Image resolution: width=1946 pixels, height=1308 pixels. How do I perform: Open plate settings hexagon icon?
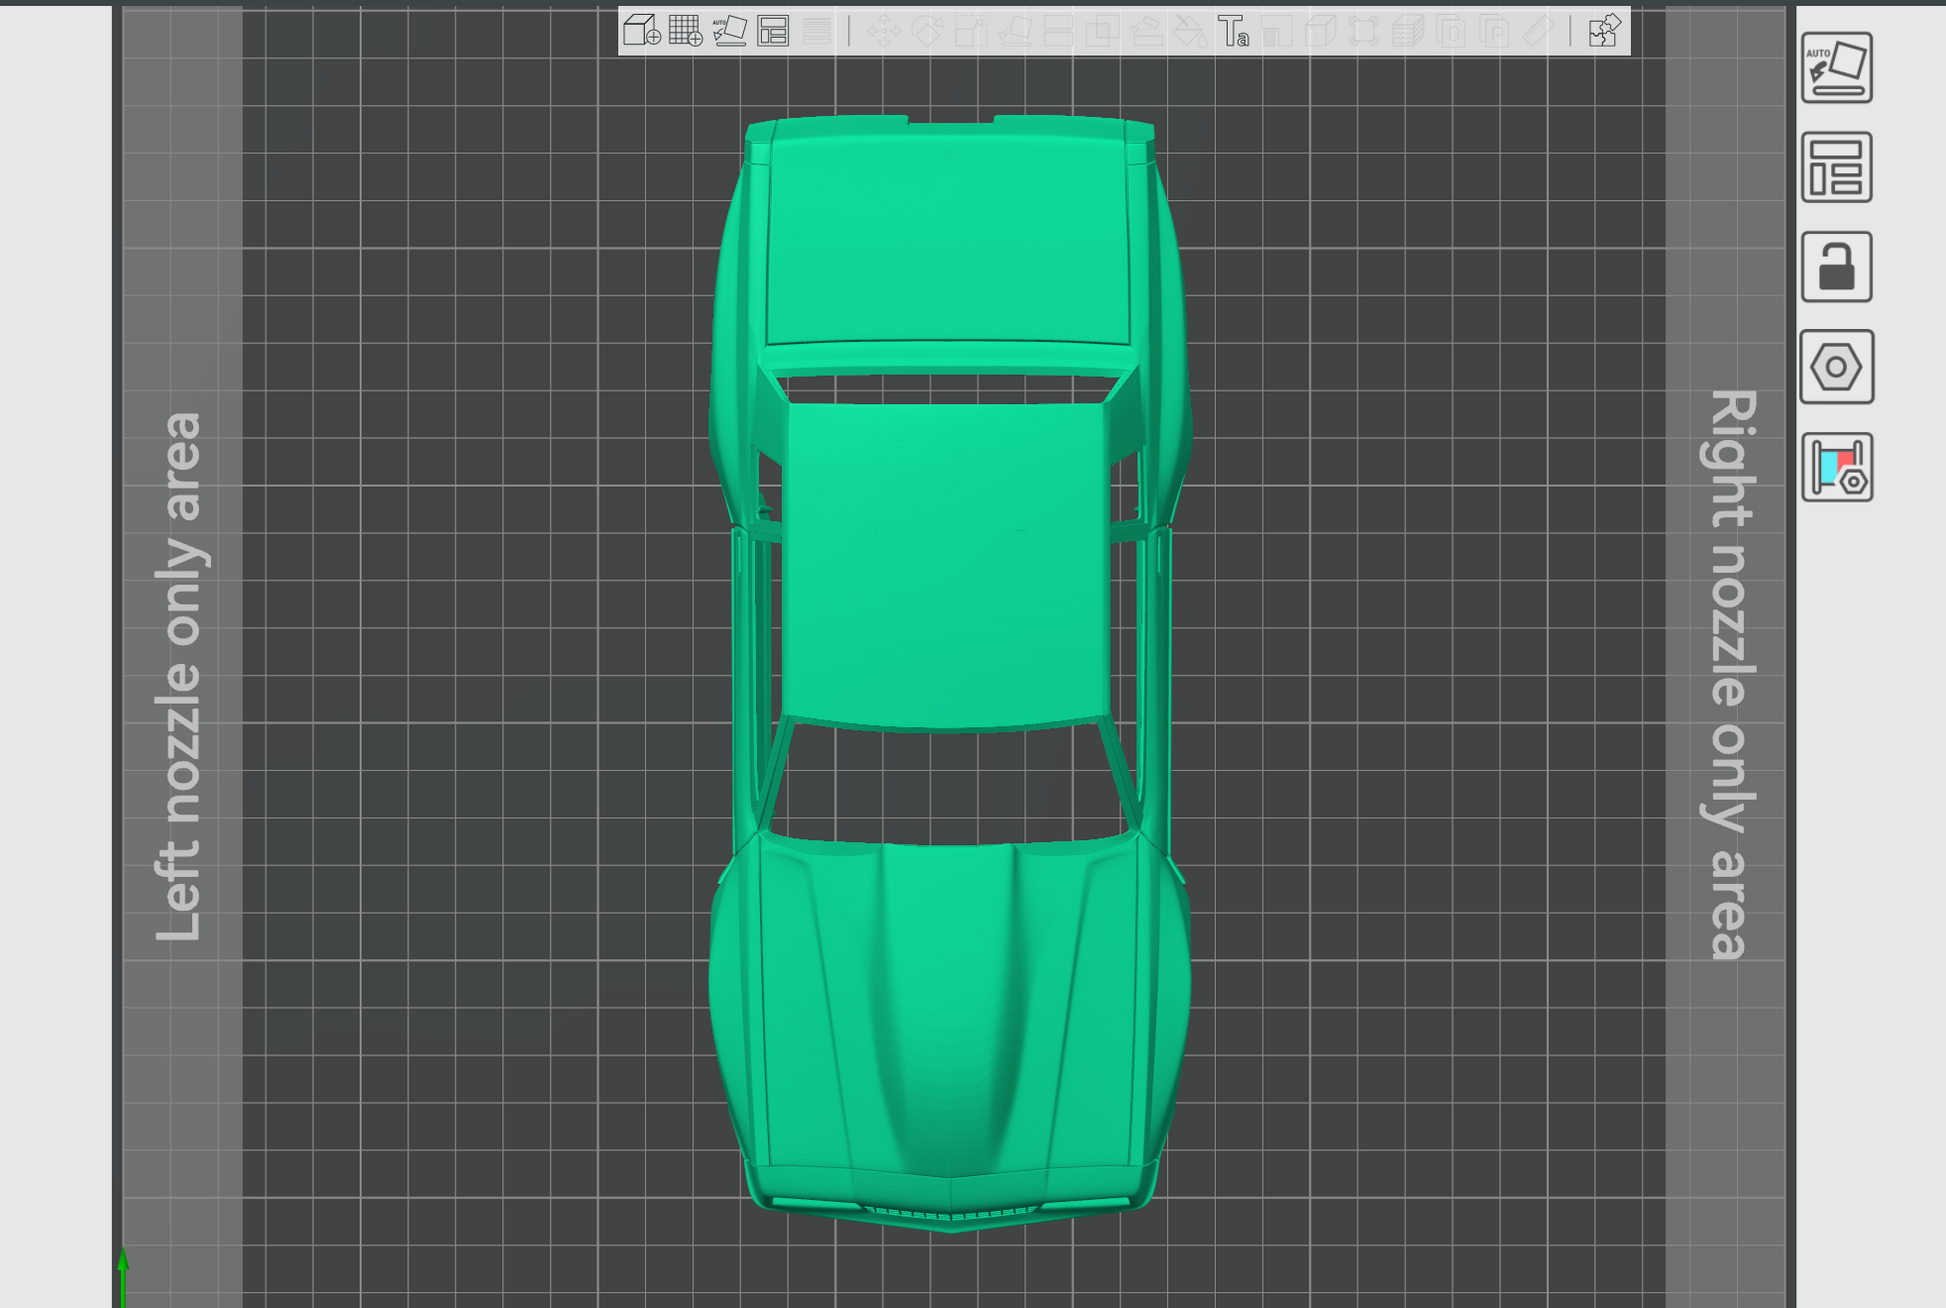pyautogui.click(x=1836, y=367)
